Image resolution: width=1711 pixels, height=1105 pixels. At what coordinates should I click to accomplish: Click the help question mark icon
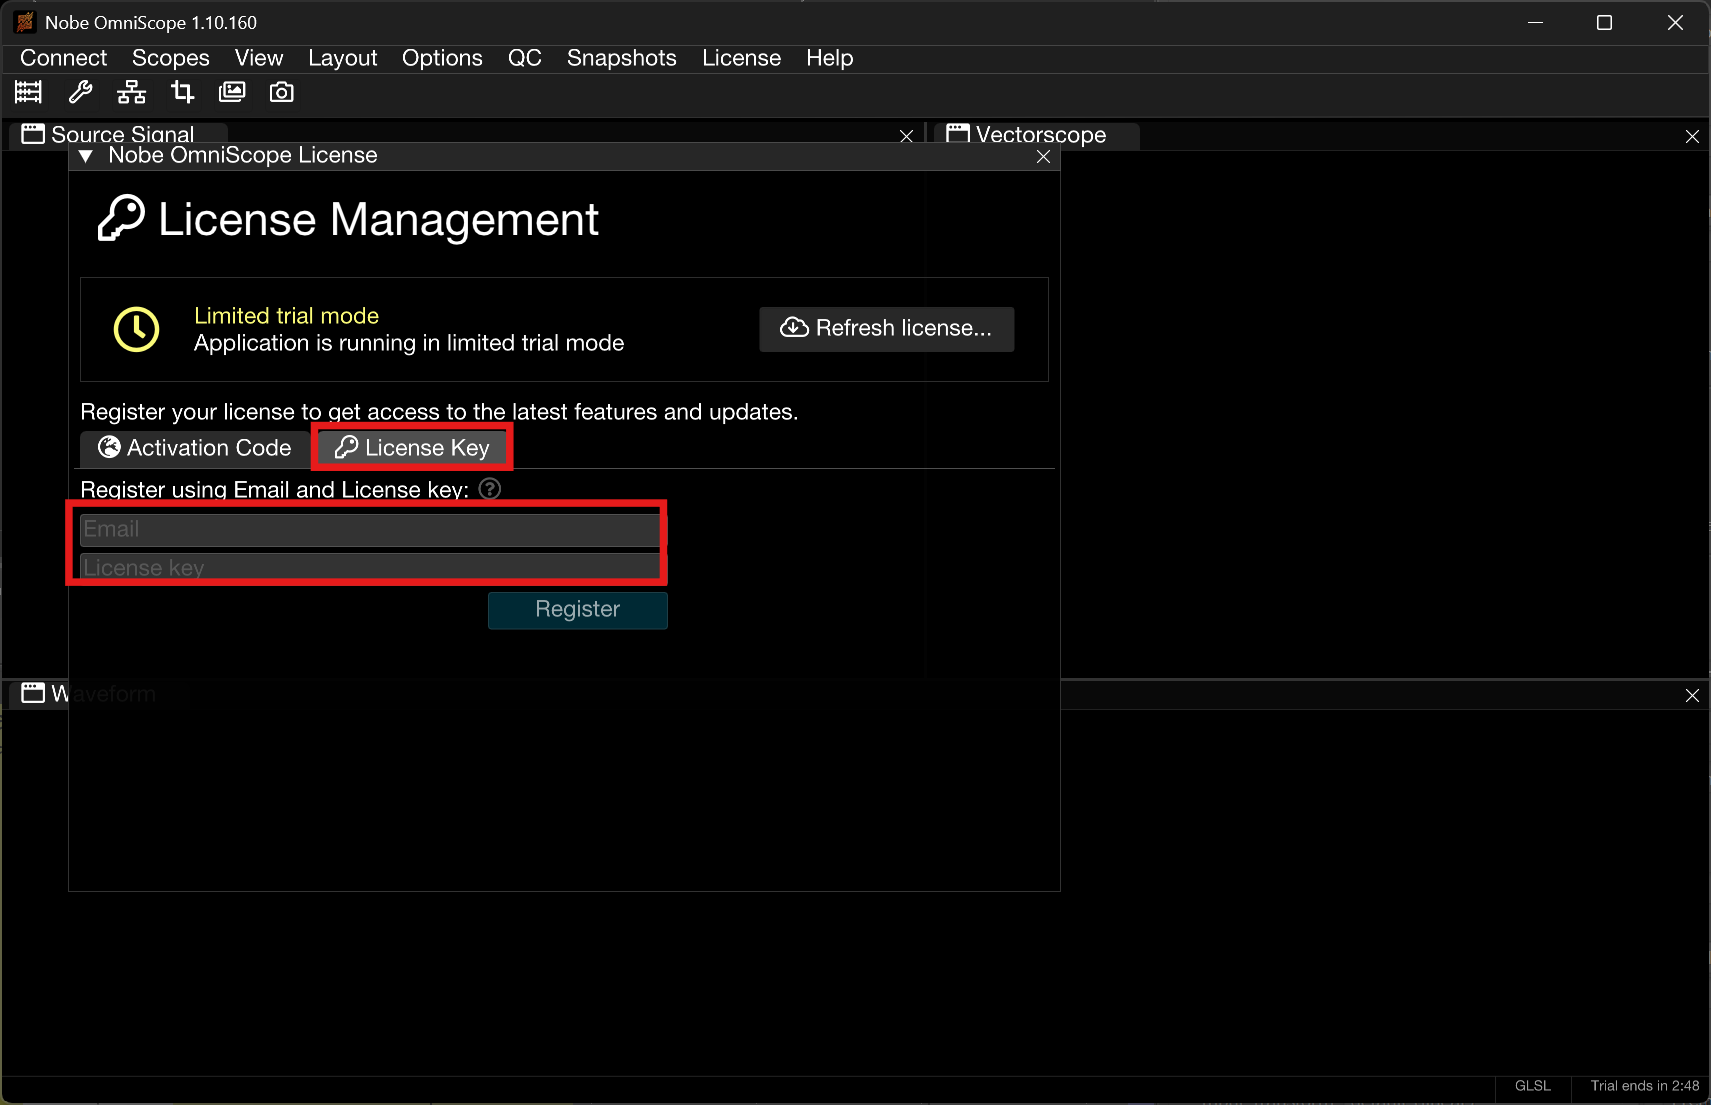click(490, 489)
